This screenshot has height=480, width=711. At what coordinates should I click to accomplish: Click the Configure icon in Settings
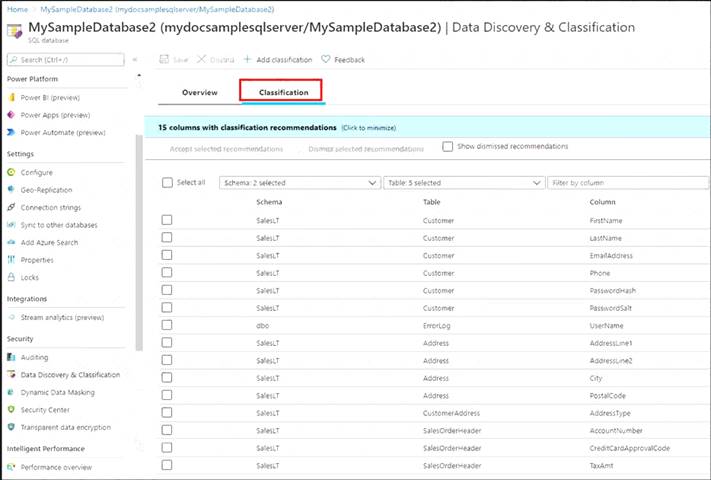(x=11, y=172)
